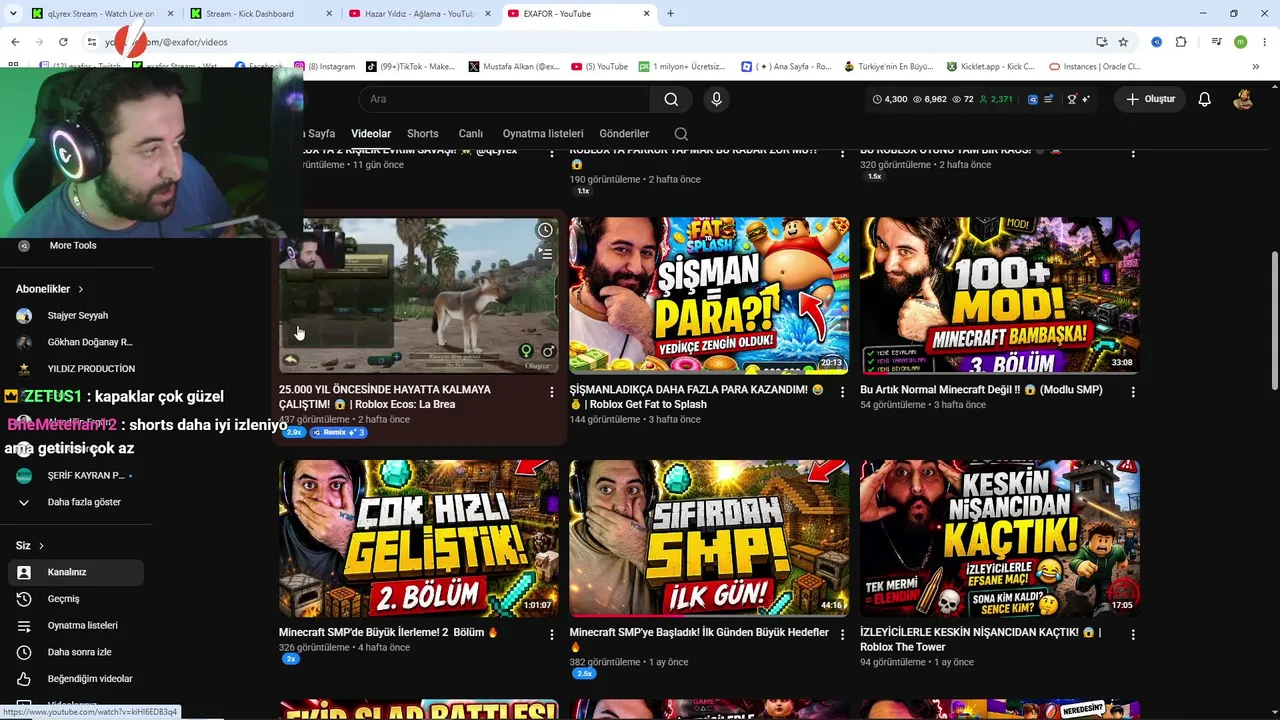Switch to the Shorts channel tab
Screen dimensions: 1280x720
pos(422,134)
